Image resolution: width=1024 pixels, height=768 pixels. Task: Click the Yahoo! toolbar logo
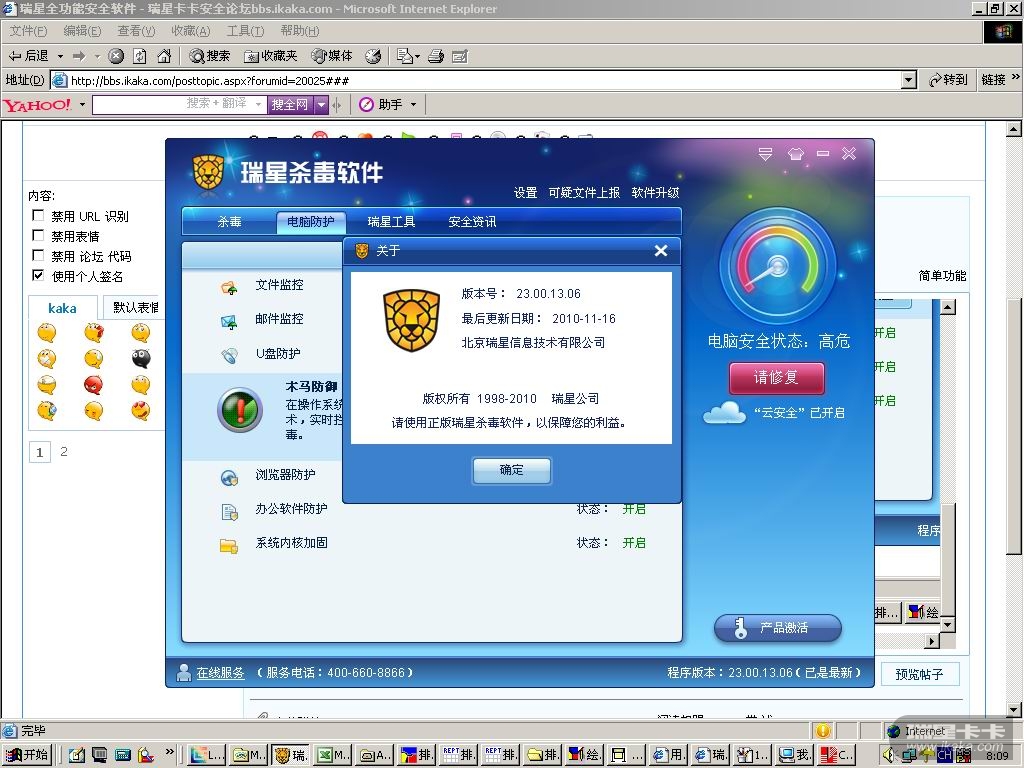coord(38,104)
